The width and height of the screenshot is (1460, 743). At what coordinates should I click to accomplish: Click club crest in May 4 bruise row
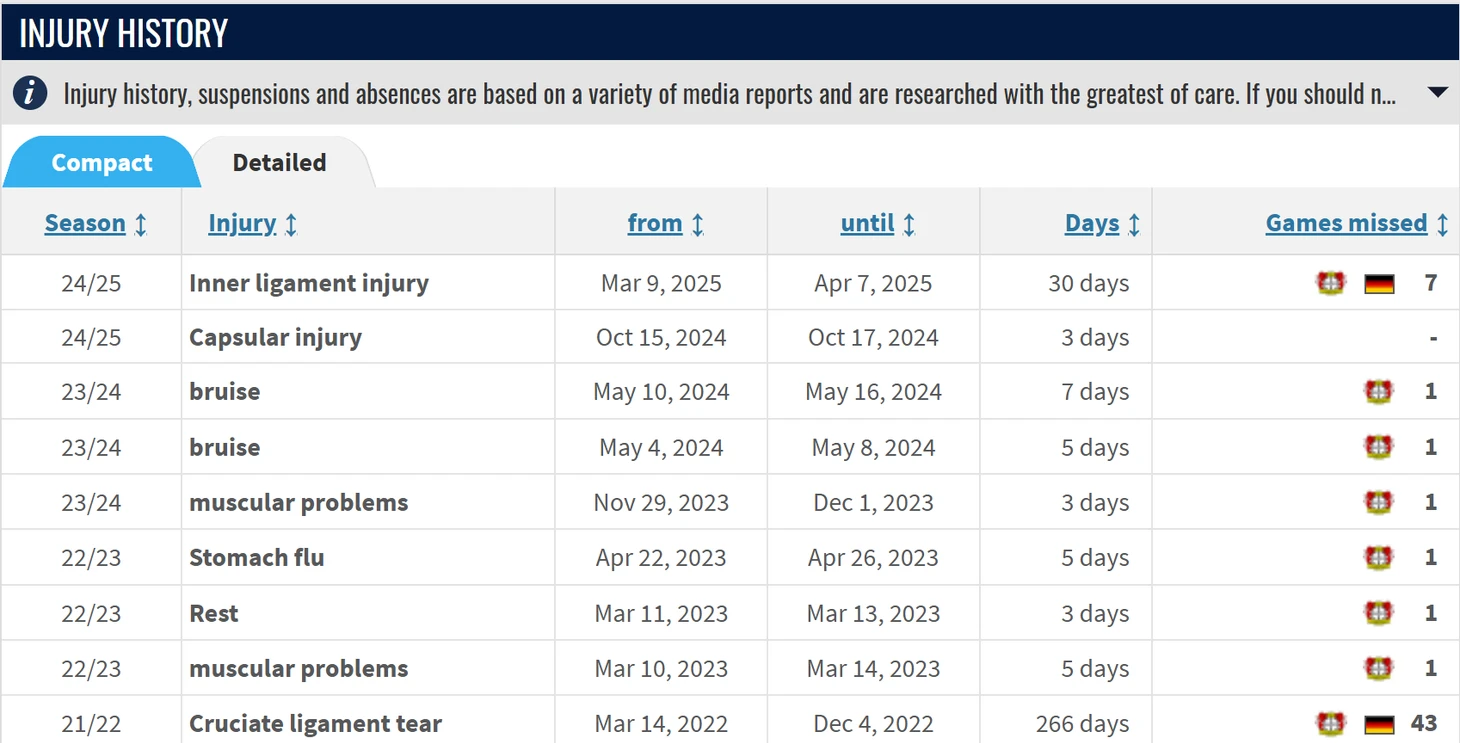pos(1379,447)
